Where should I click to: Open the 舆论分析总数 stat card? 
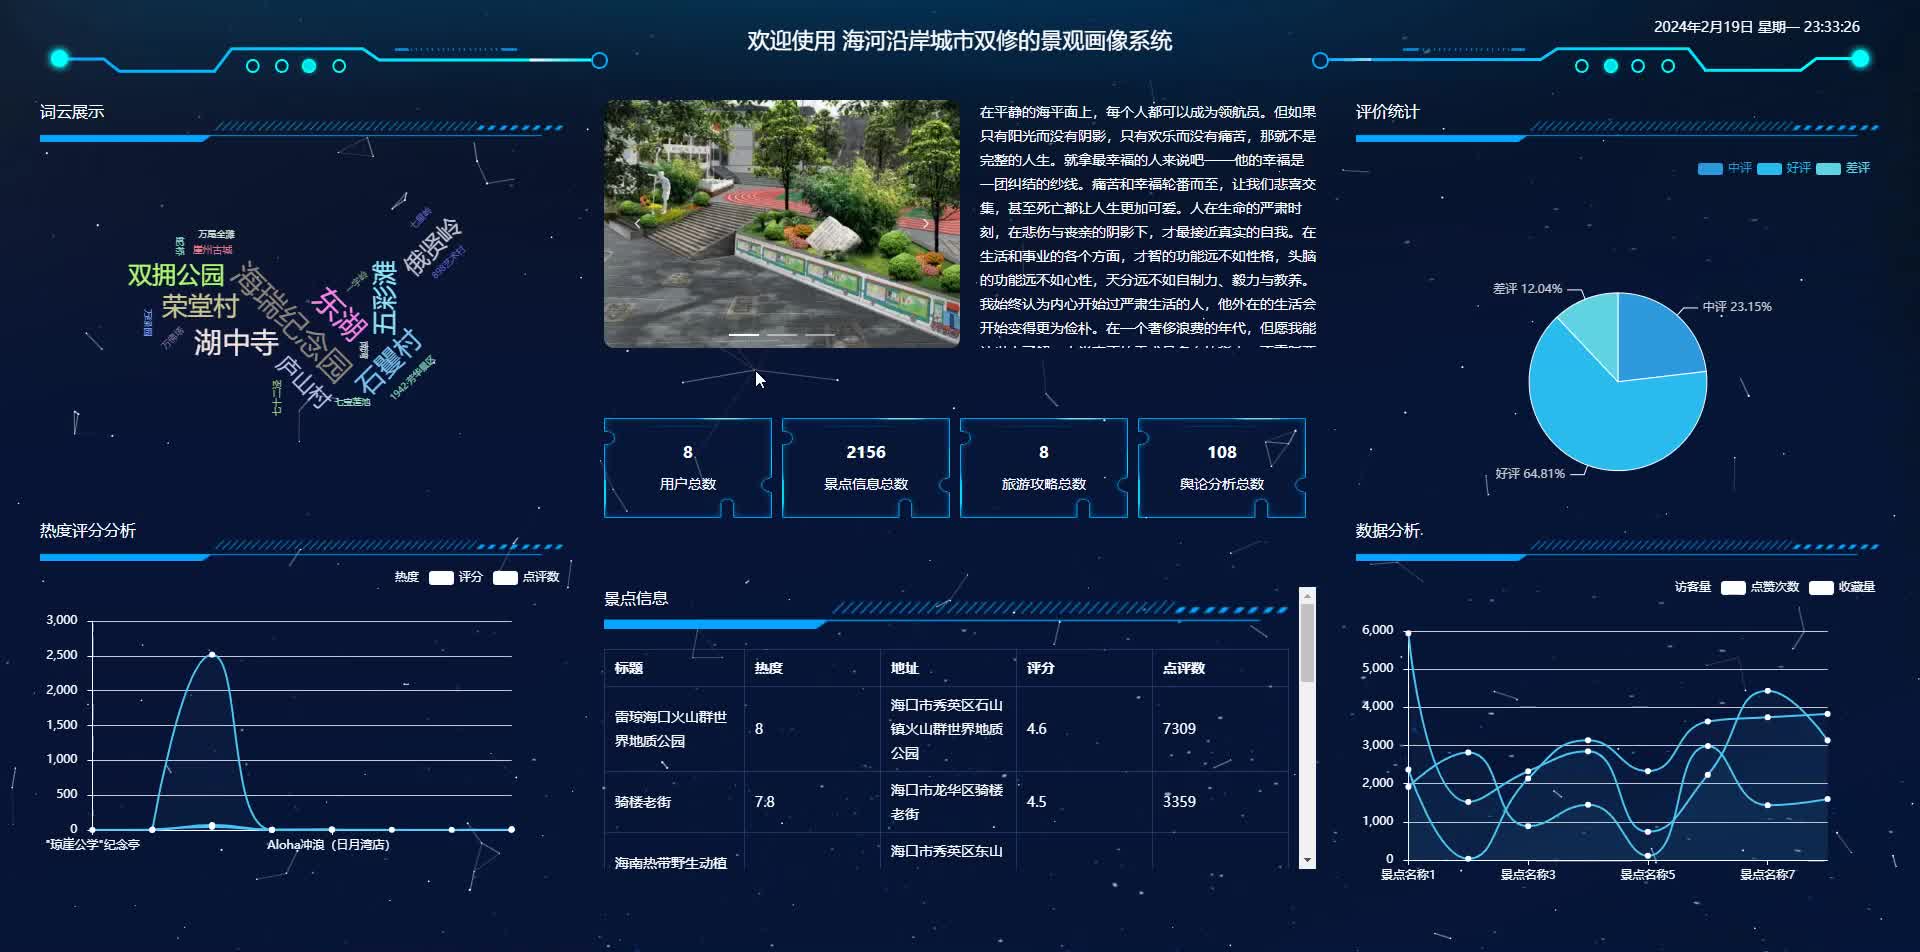(x=1222, y=468)
